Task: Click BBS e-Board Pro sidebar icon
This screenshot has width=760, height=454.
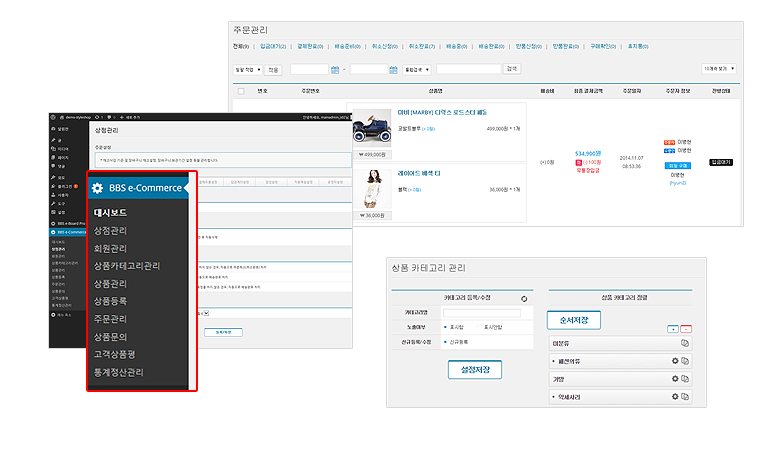Action: click(x=53, y=223)
